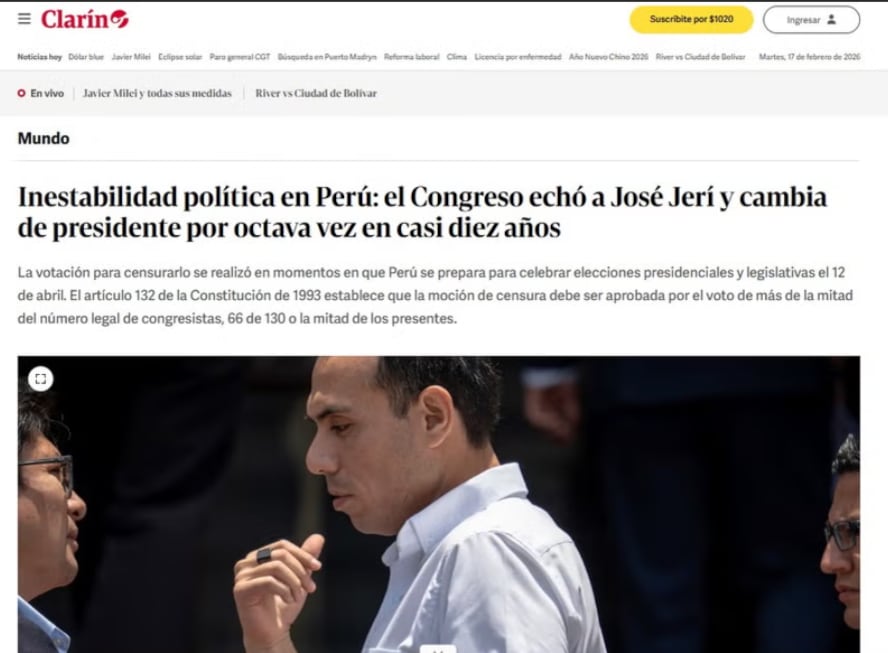Select Eclipse solar in topics bar

click(x=180, y=57)
